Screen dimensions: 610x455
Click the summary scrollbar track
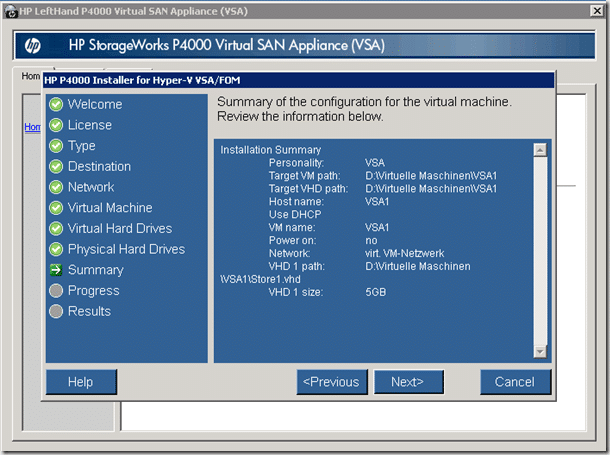pyautogui.click(x=540, y=251)
